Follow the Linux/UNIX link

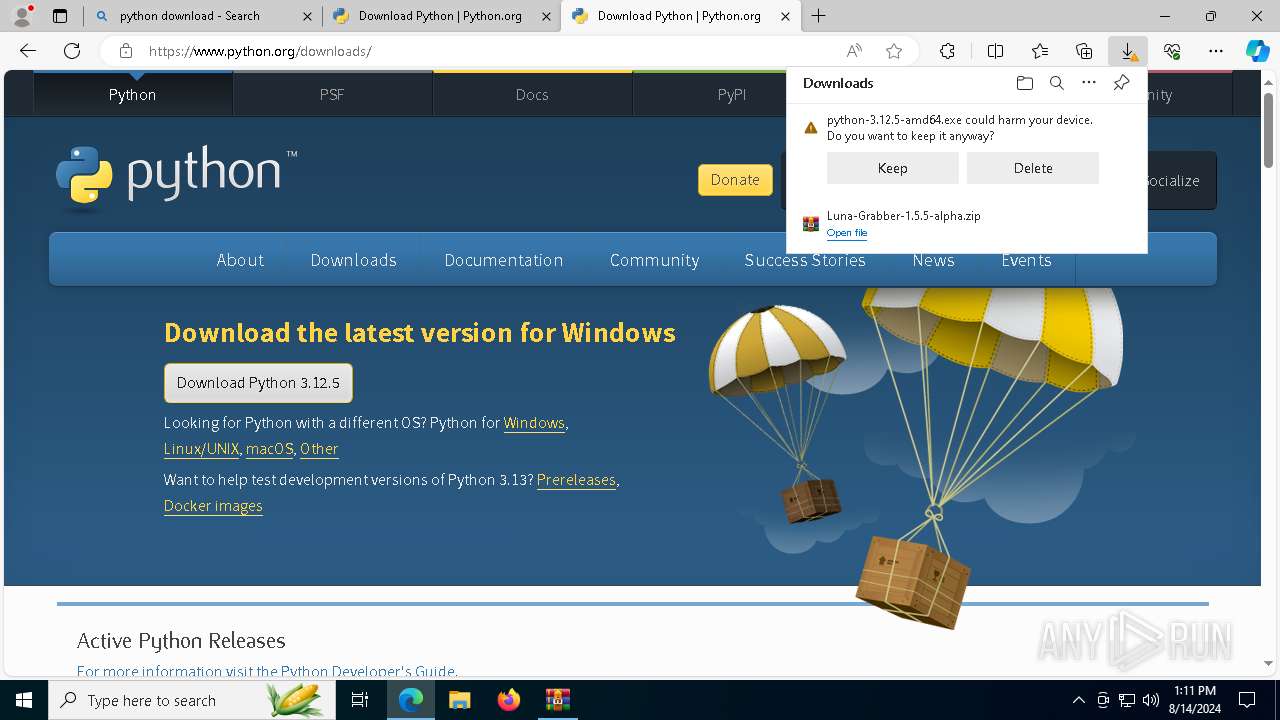pos(201,449)
